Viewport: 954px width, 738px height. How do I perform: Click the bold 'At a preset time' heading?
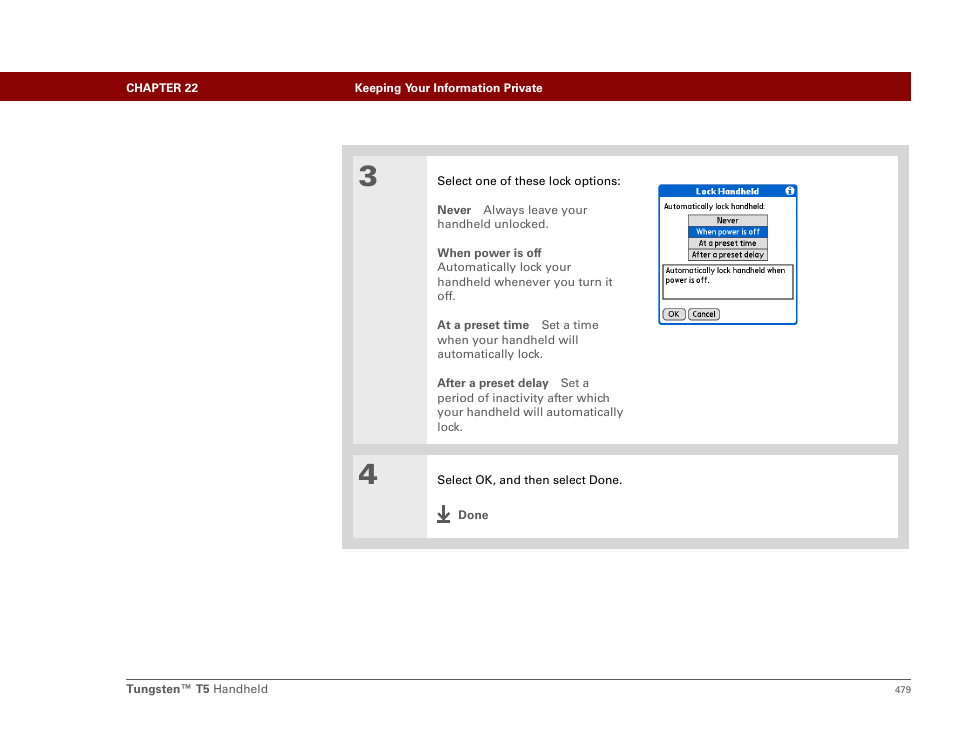483,325
